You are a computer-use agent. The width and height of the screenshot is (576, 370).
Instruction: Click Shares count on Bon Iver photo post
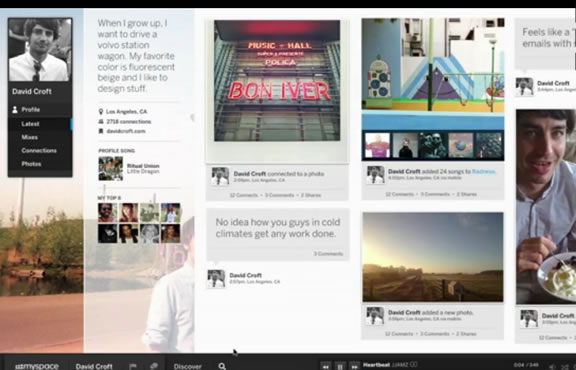pyautogui.click(x=311, y=195)
